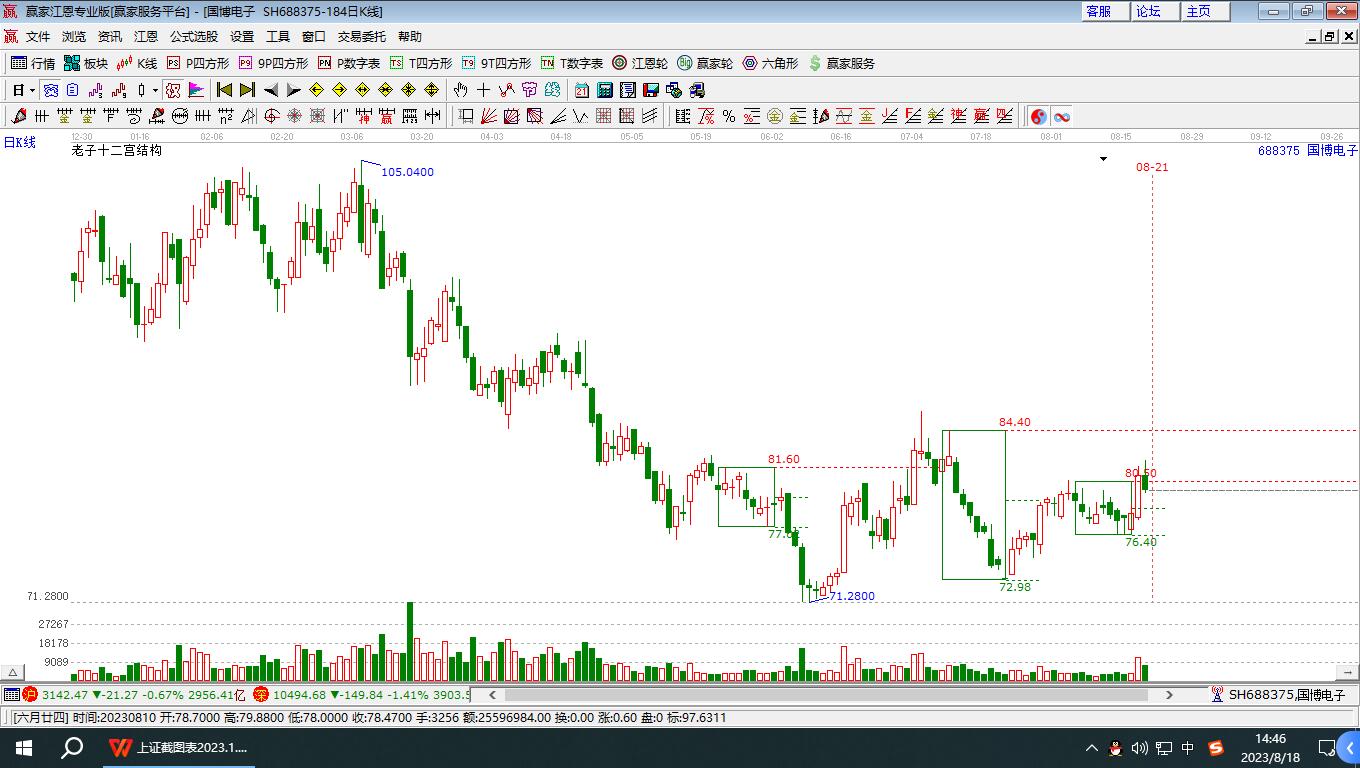This screenshot has height=768, width=1360.
Task: Open the 9T四方形 tool
Action: tap(496, 63)
